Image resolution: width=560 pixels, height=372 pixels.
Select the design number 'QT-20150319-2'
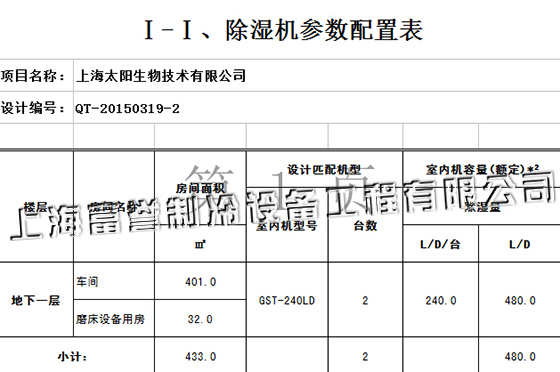[x=127, y=109]
